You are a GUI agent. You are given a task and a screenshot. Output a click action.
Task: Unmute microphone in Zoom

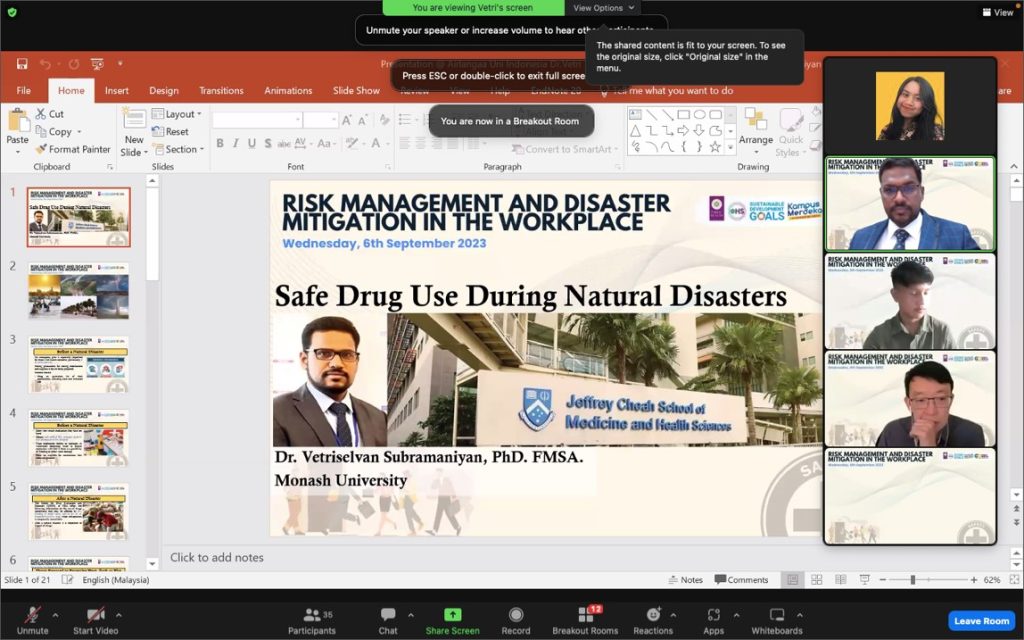[32, 620]
